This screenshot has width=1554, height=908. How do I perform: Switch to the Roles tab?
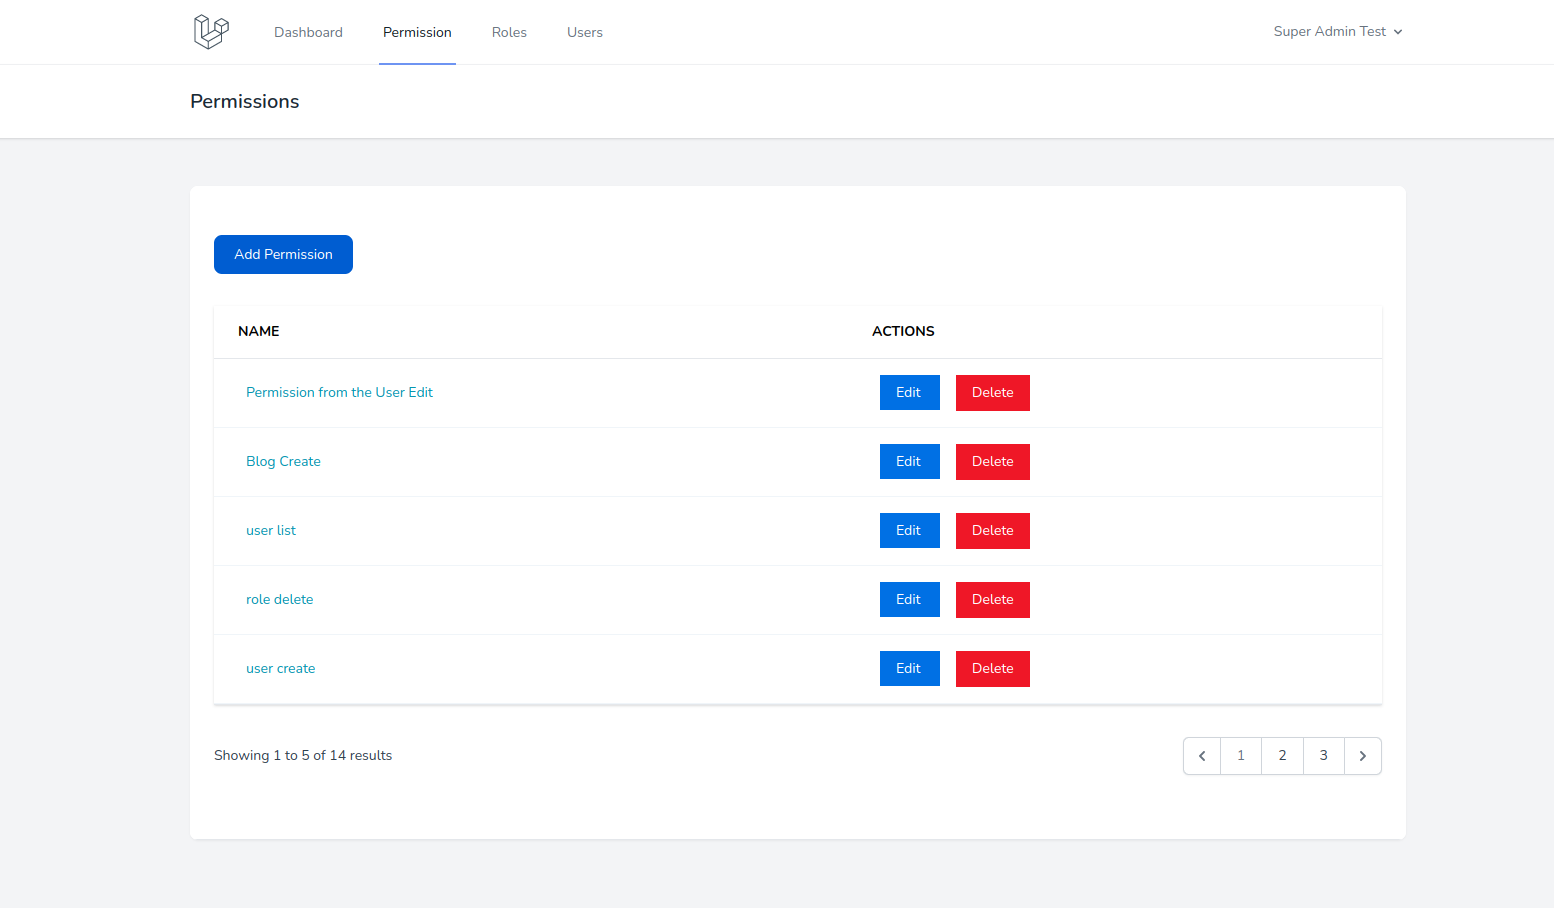click(509, 32)
